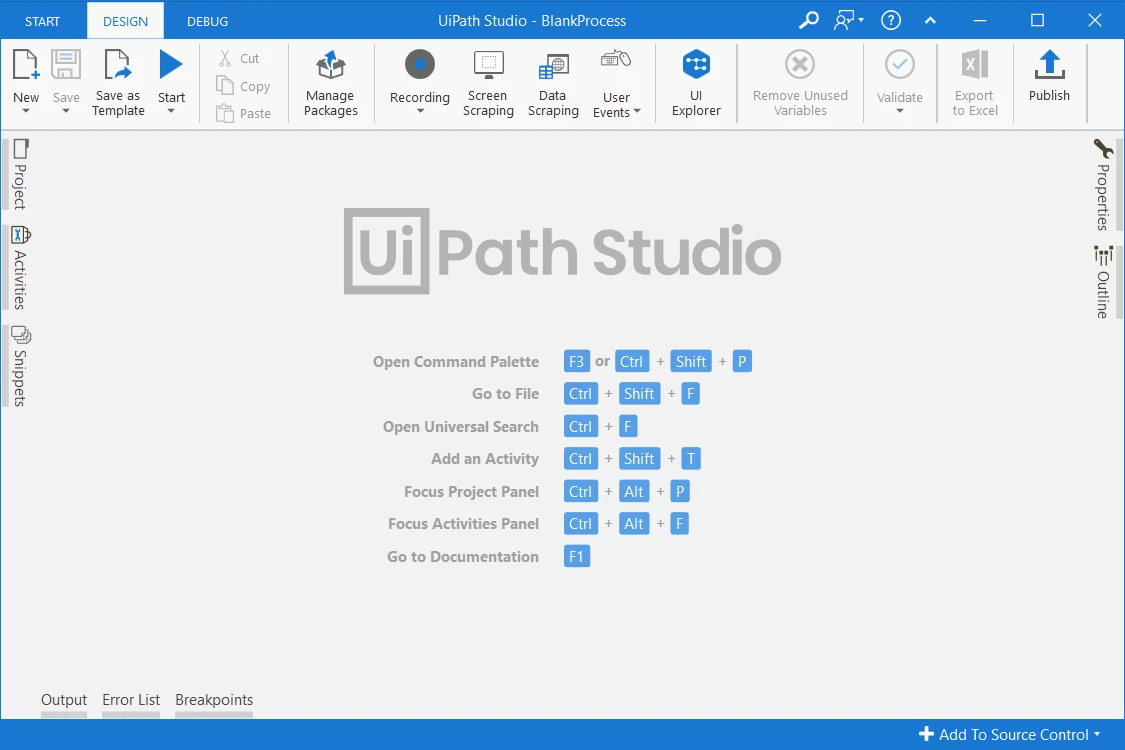Viewport: 1125px width, 750px height.
Task: Show the Breakpoints panel
Action: click(214, 700)
